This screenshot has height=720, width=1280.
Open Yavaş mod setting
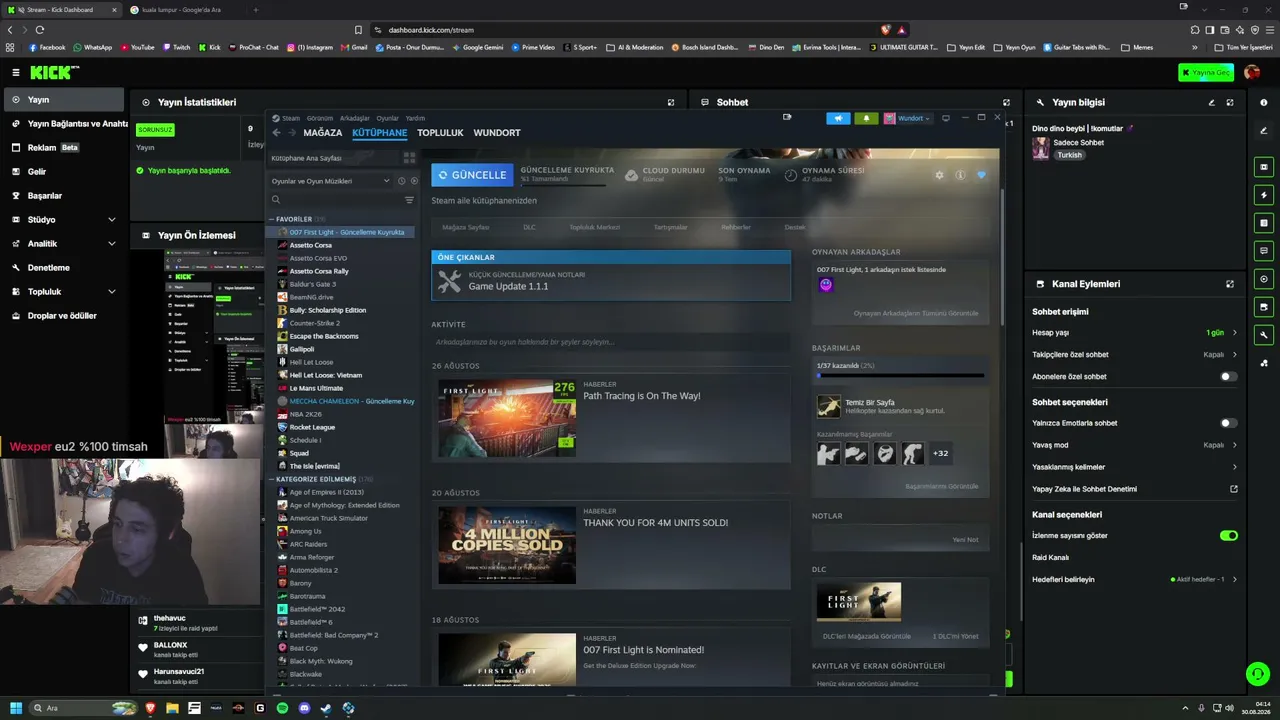(1134, 445)
